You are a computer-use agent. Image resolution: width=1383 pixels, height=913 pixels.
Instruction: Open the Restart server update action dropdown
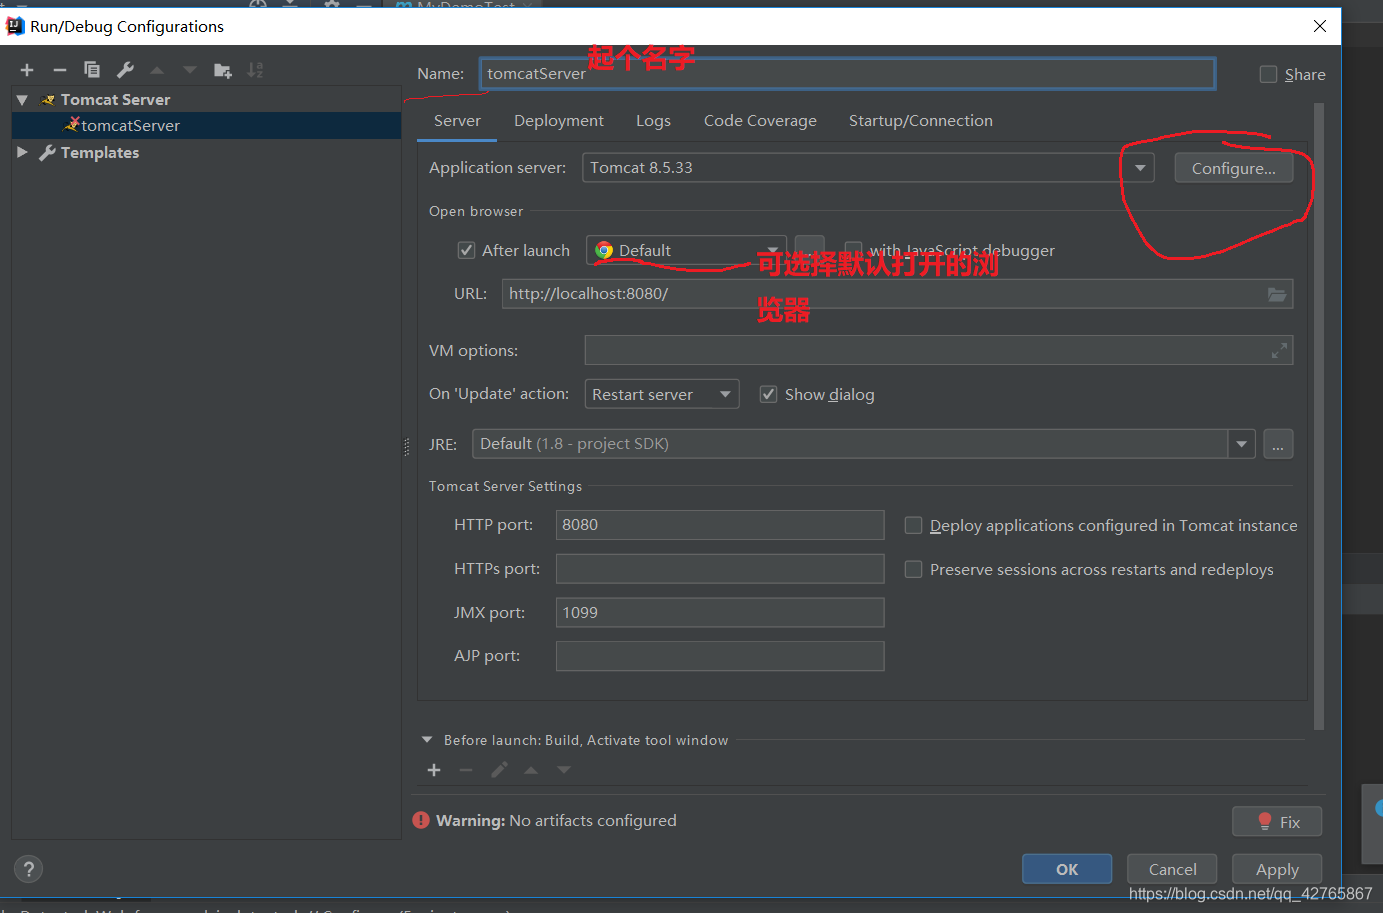pyautogui.click(x=725, y=394)
